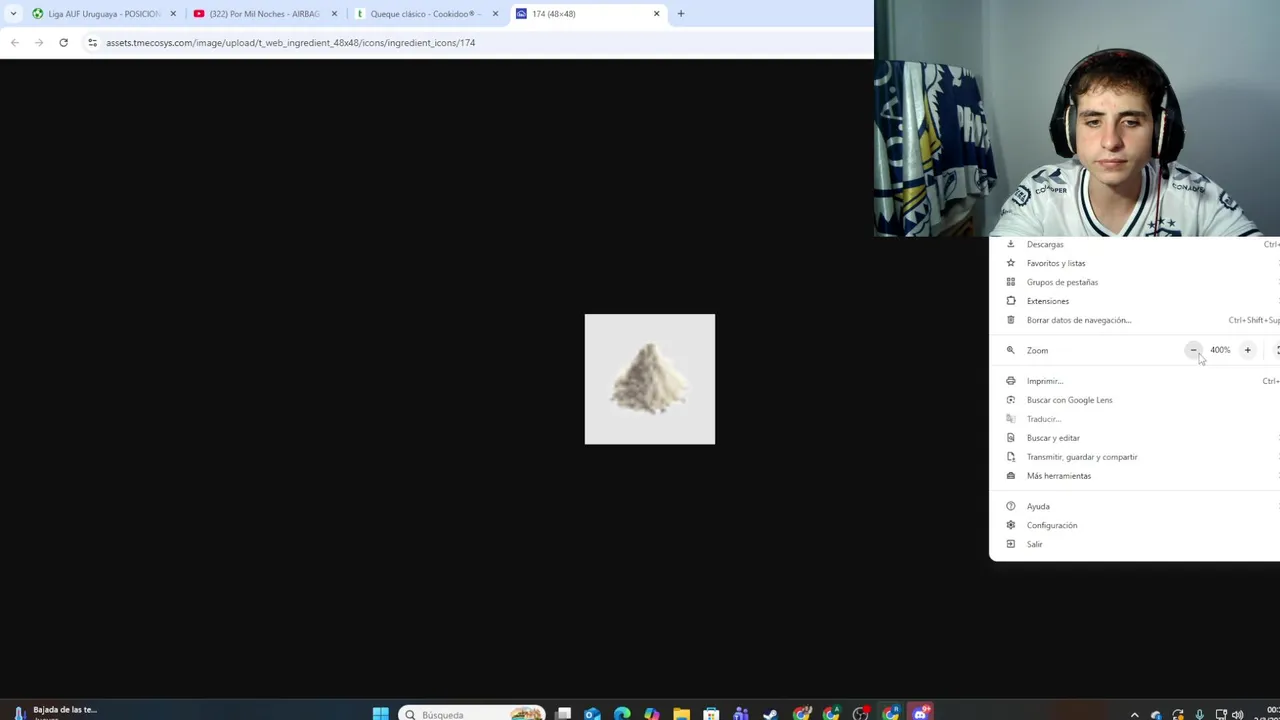Click the help icon beside Ayuda

[1010, 506]
